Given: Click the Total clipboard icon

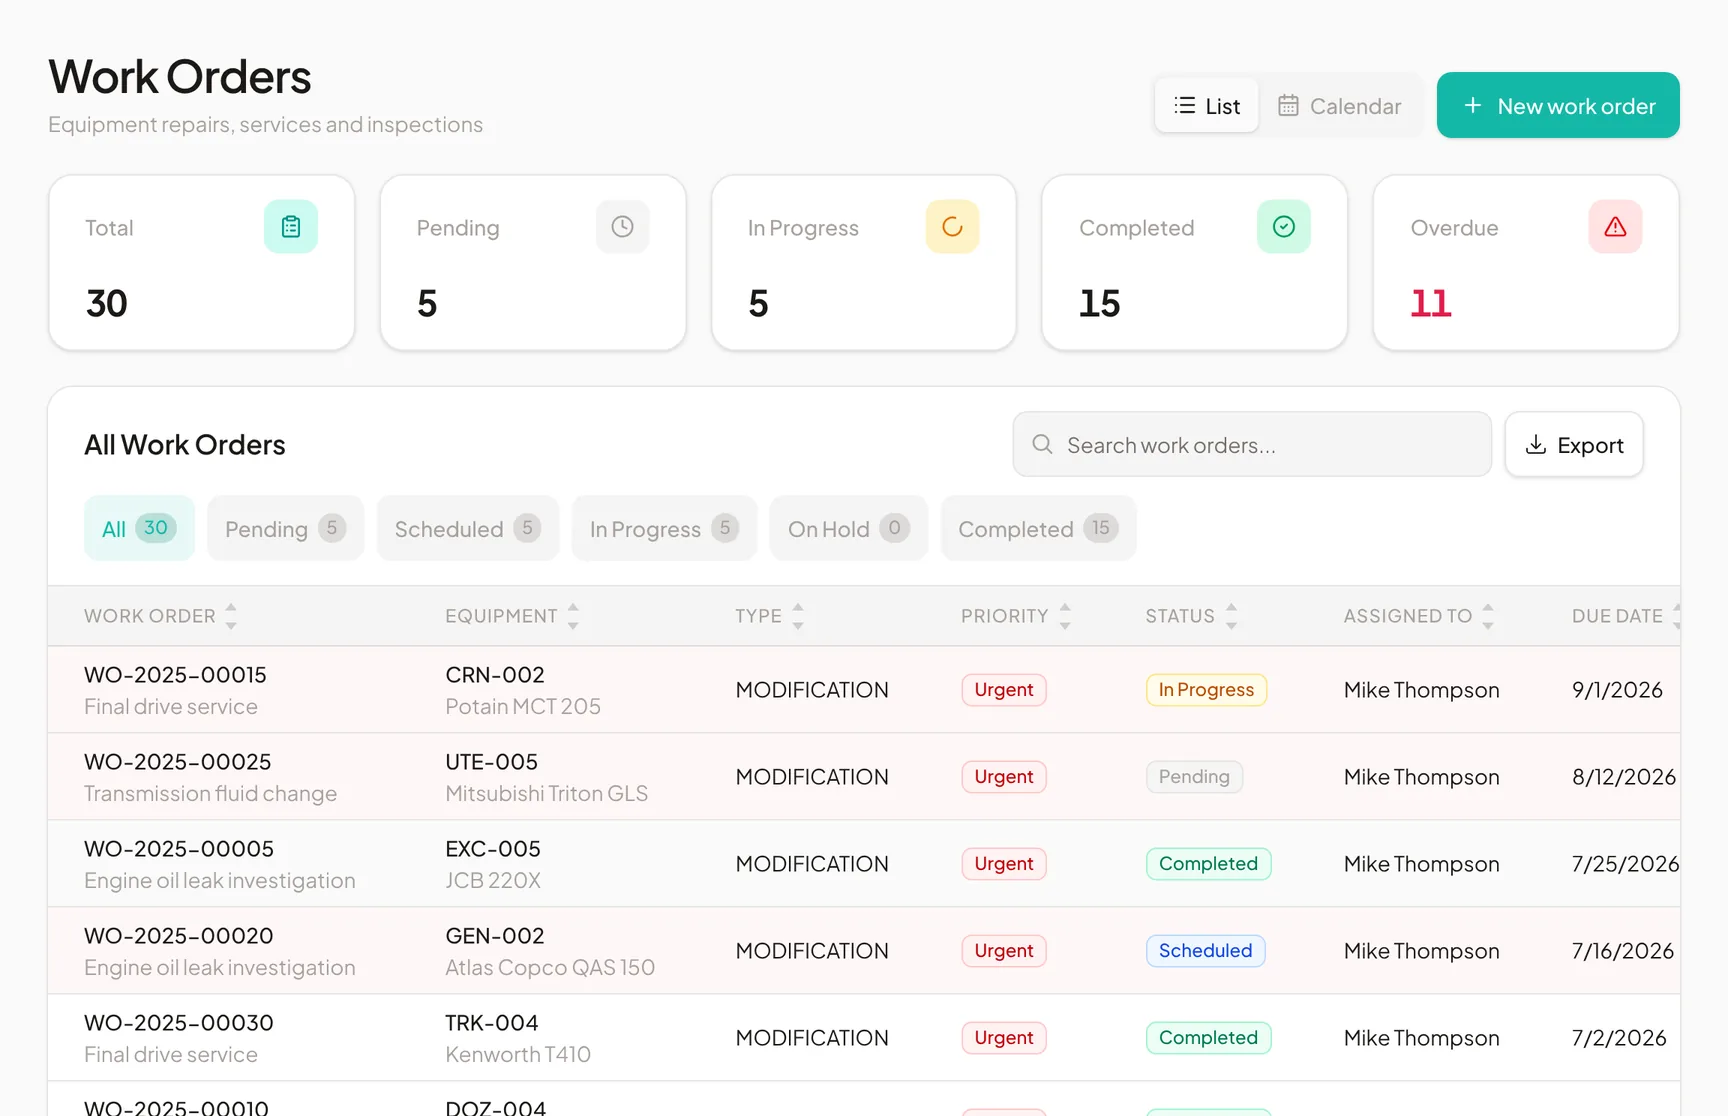Looking at the screenshot, I should coord(291,227).
